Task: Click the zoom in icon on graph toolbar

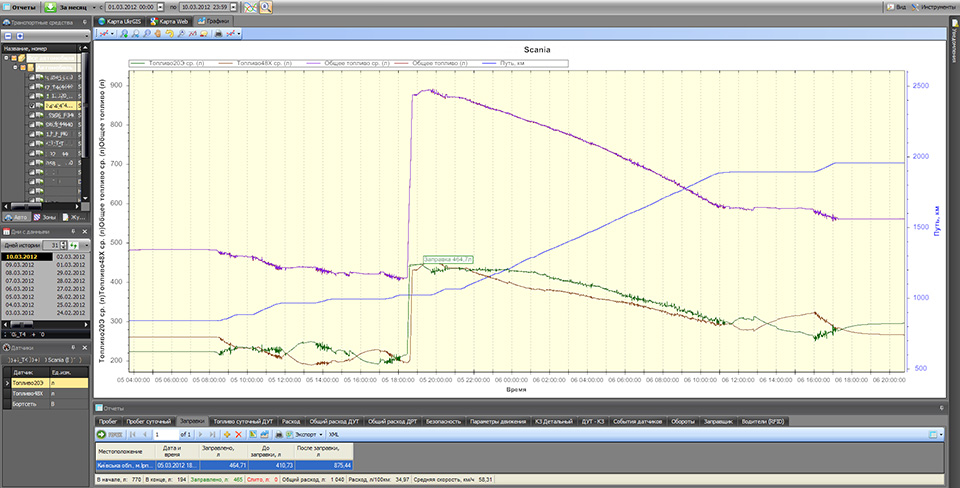Action: [124, 34]
